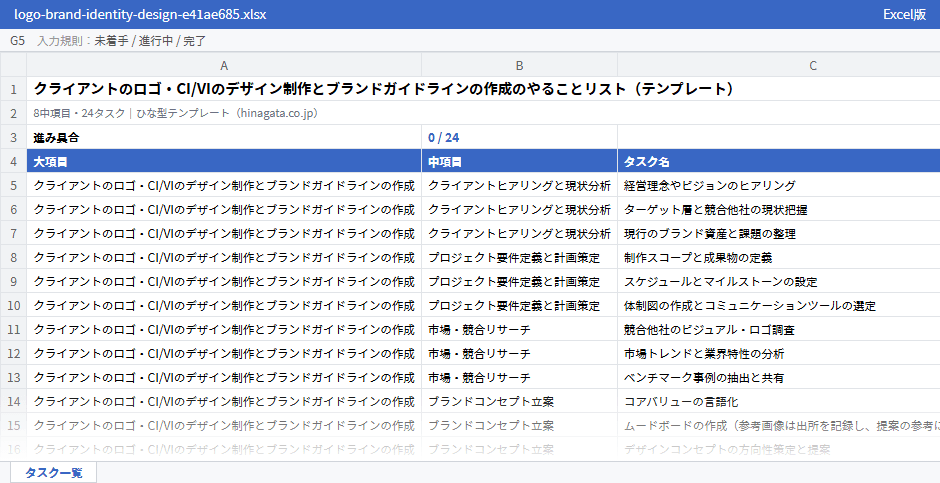
Task: Click the Excel版 label in title bar
Action: tap(905, 14)
